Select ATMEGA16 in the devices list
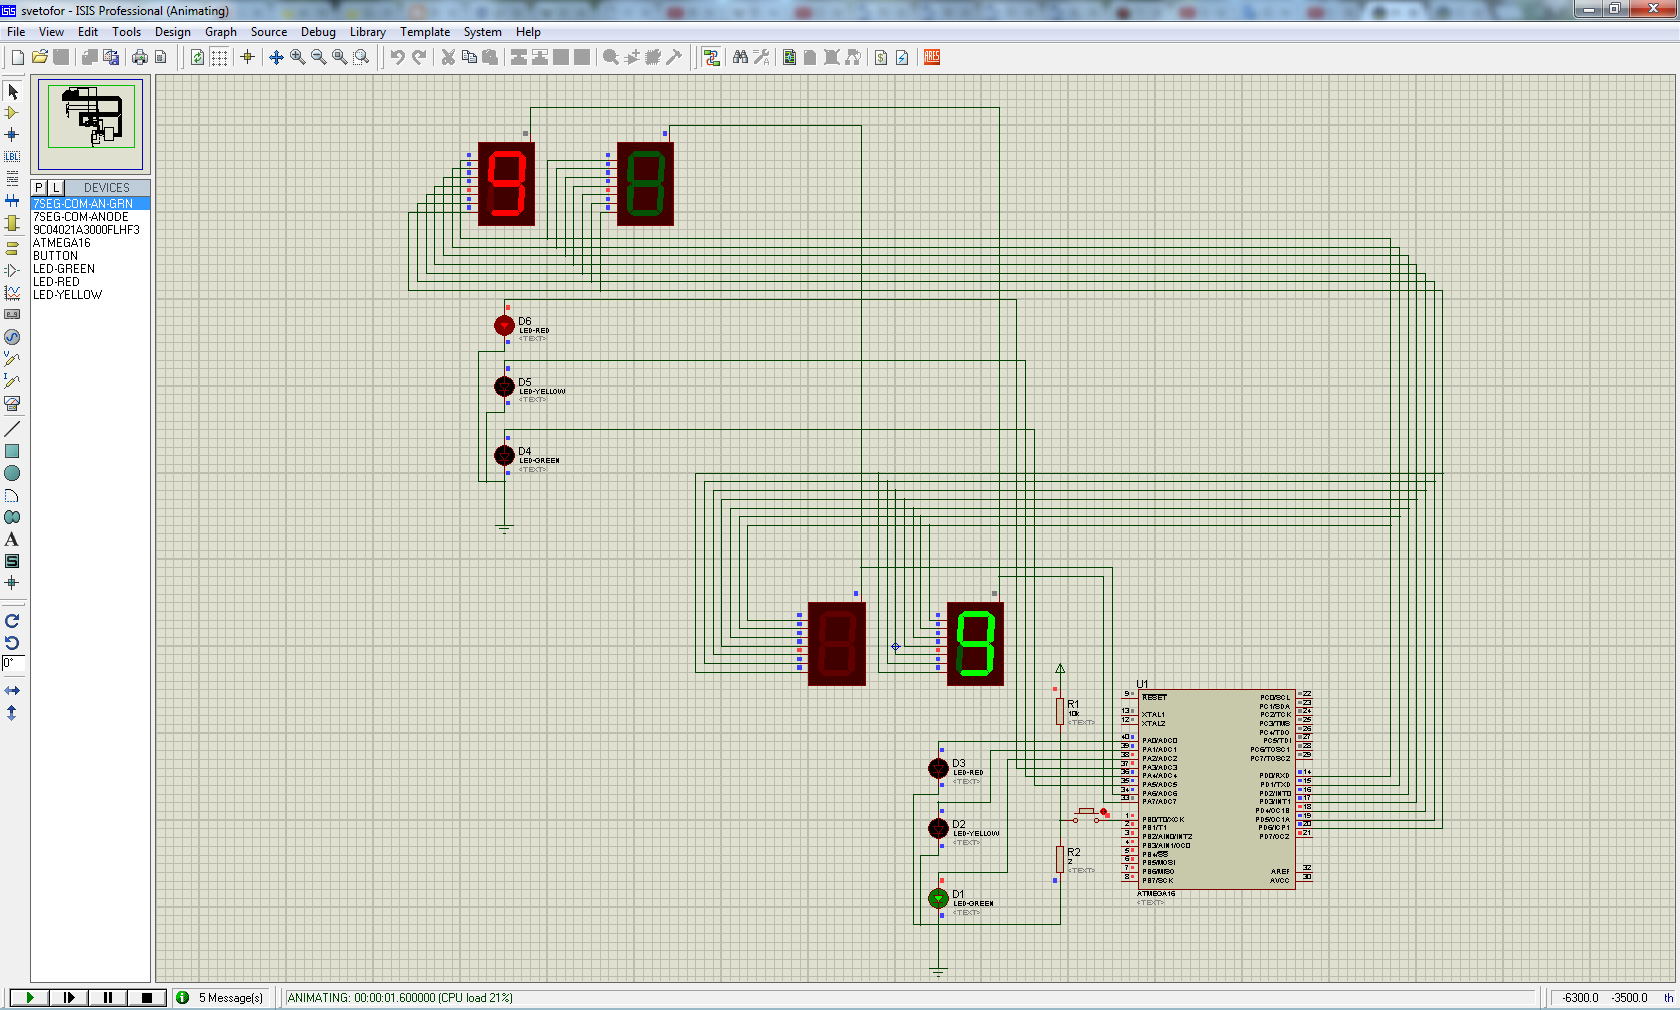 (62, 243)
